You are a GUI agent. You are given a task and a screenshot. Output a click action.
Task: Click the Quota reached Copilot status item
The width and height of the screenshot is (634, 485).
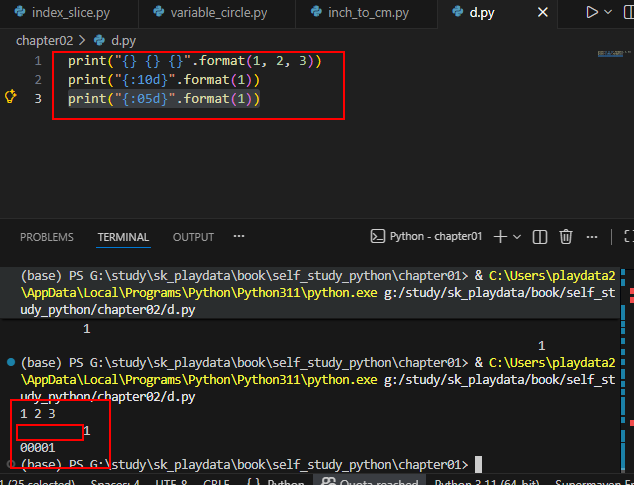(370, 482)
